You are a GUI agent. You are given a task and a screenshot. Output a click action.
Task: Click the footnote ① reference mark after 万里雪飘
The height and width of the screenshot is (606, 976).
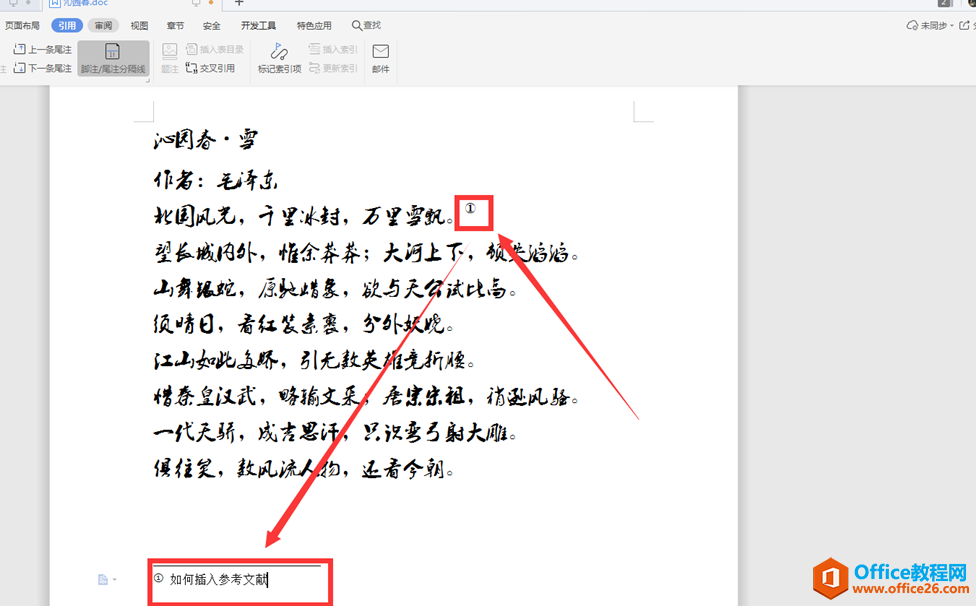[x=471, y=208]
